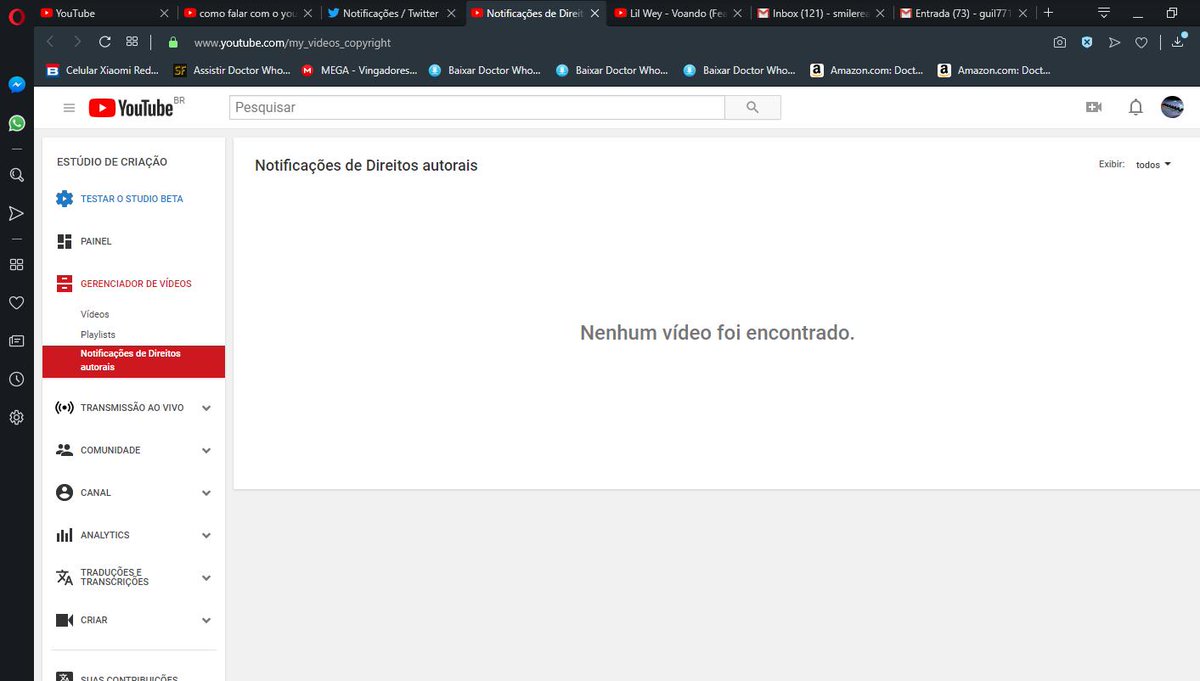Close the como falar com o you tab
Image resolution: width=1200 pixels, height=681 pixels.
tap(308, 14)
